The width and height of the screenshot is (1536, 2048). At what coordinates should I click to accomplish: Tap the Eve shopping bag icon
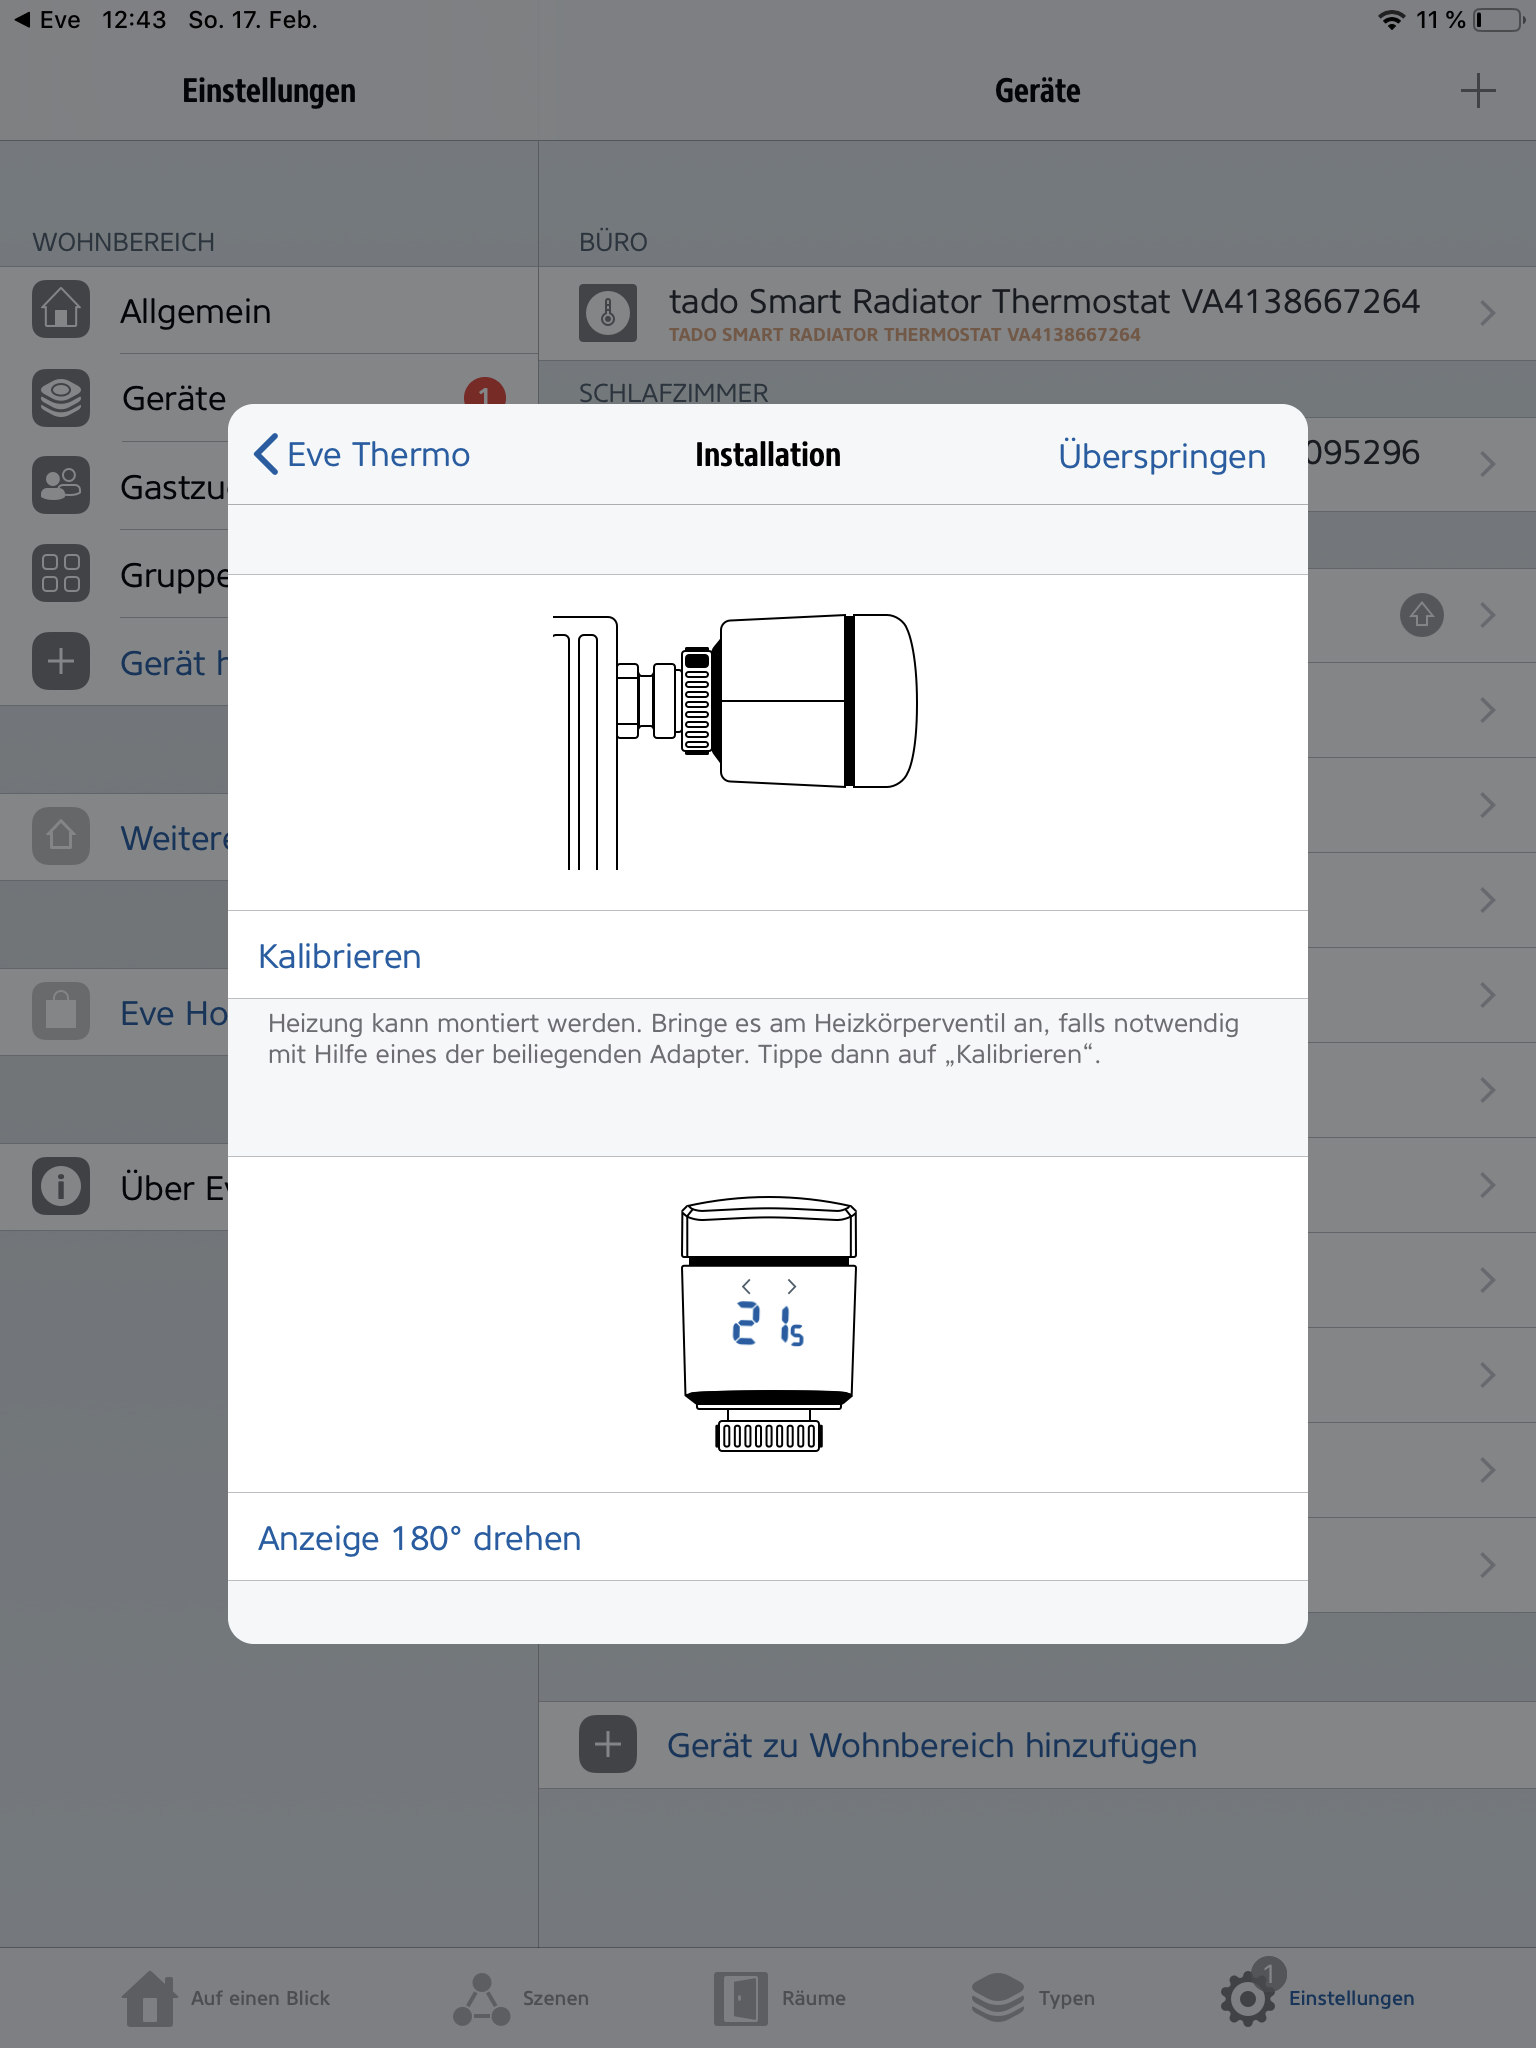point(61,1011)
